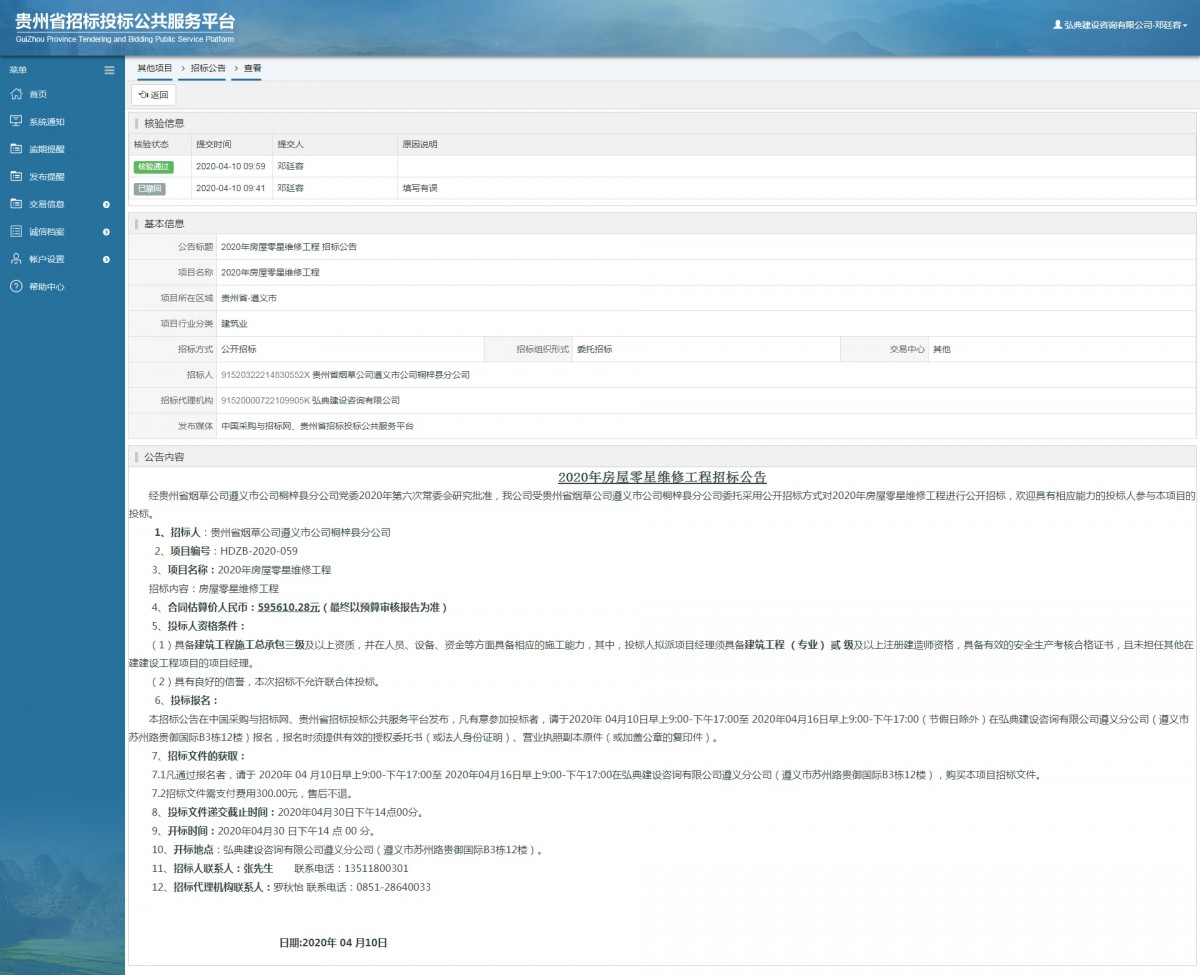This screenshot has width=1200, height=975.
Task: Expand the 帐户设置 submenu arrow
Action: [x=107, y=259]
